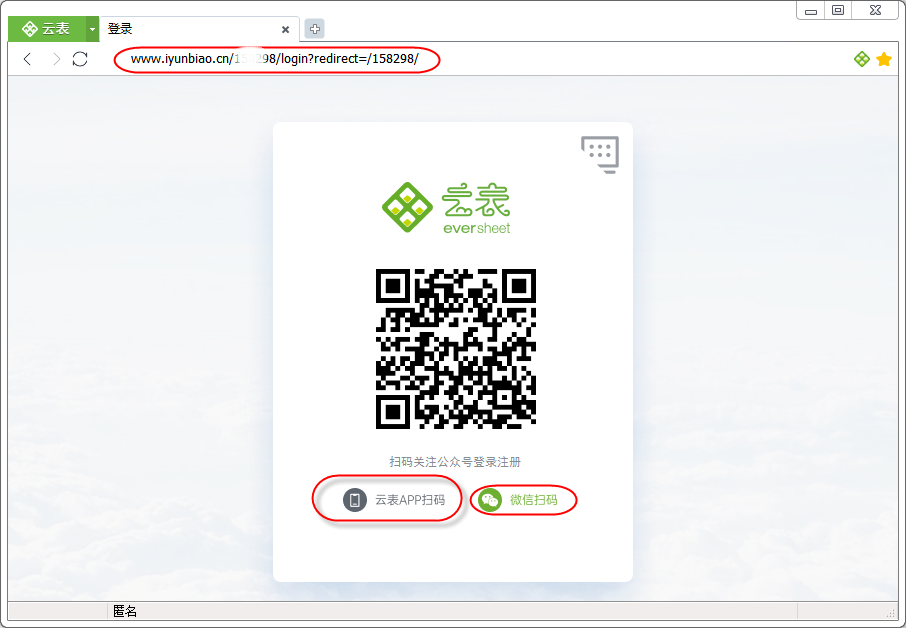Select 云表APP扫码 login option
The width and height of the screenshot is (906, 628).
tap(393, 500)
